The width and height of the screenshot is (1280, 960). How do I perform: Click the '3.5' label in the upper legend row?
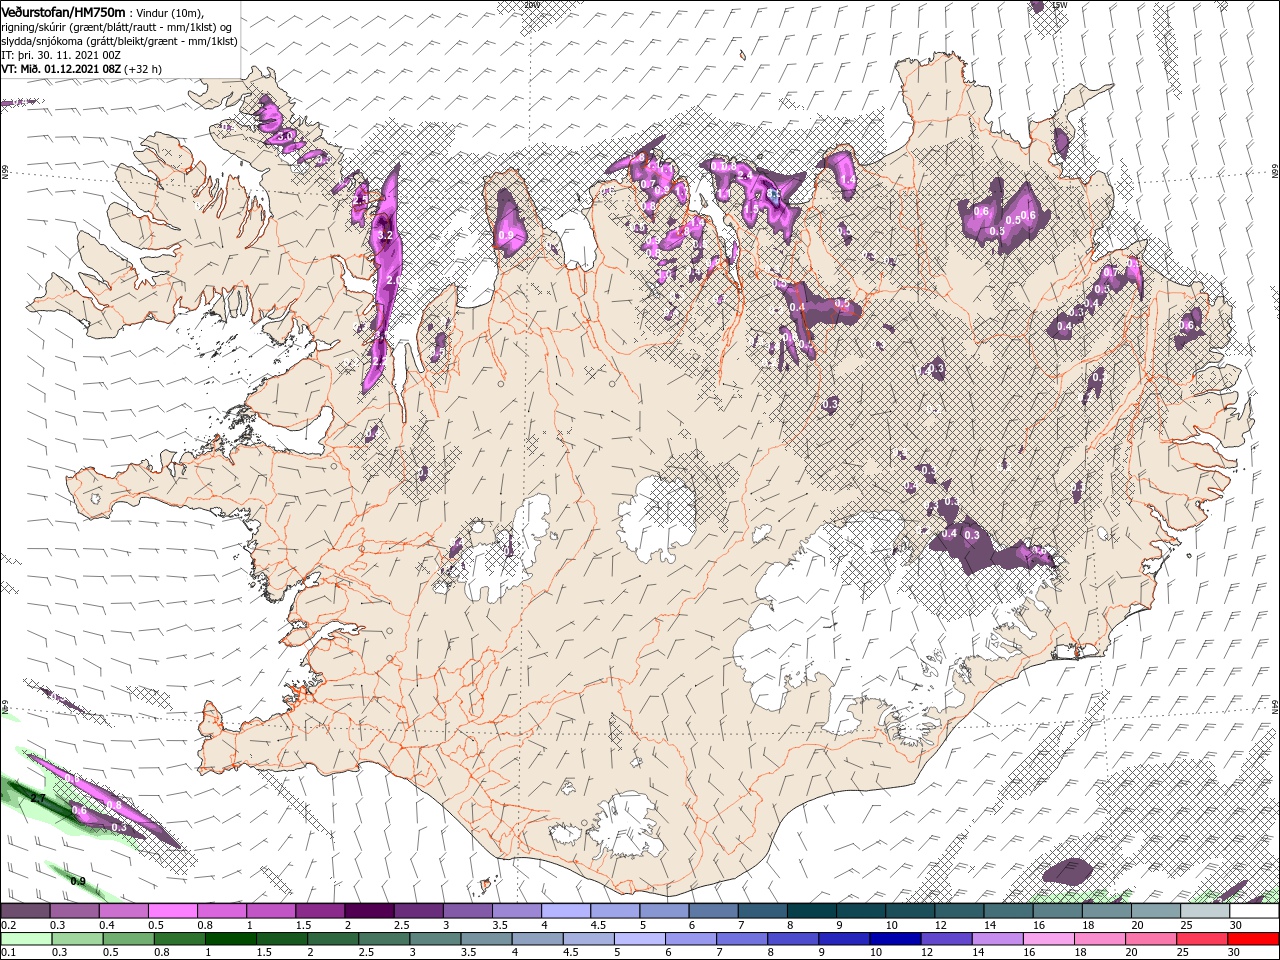point(500,925)
